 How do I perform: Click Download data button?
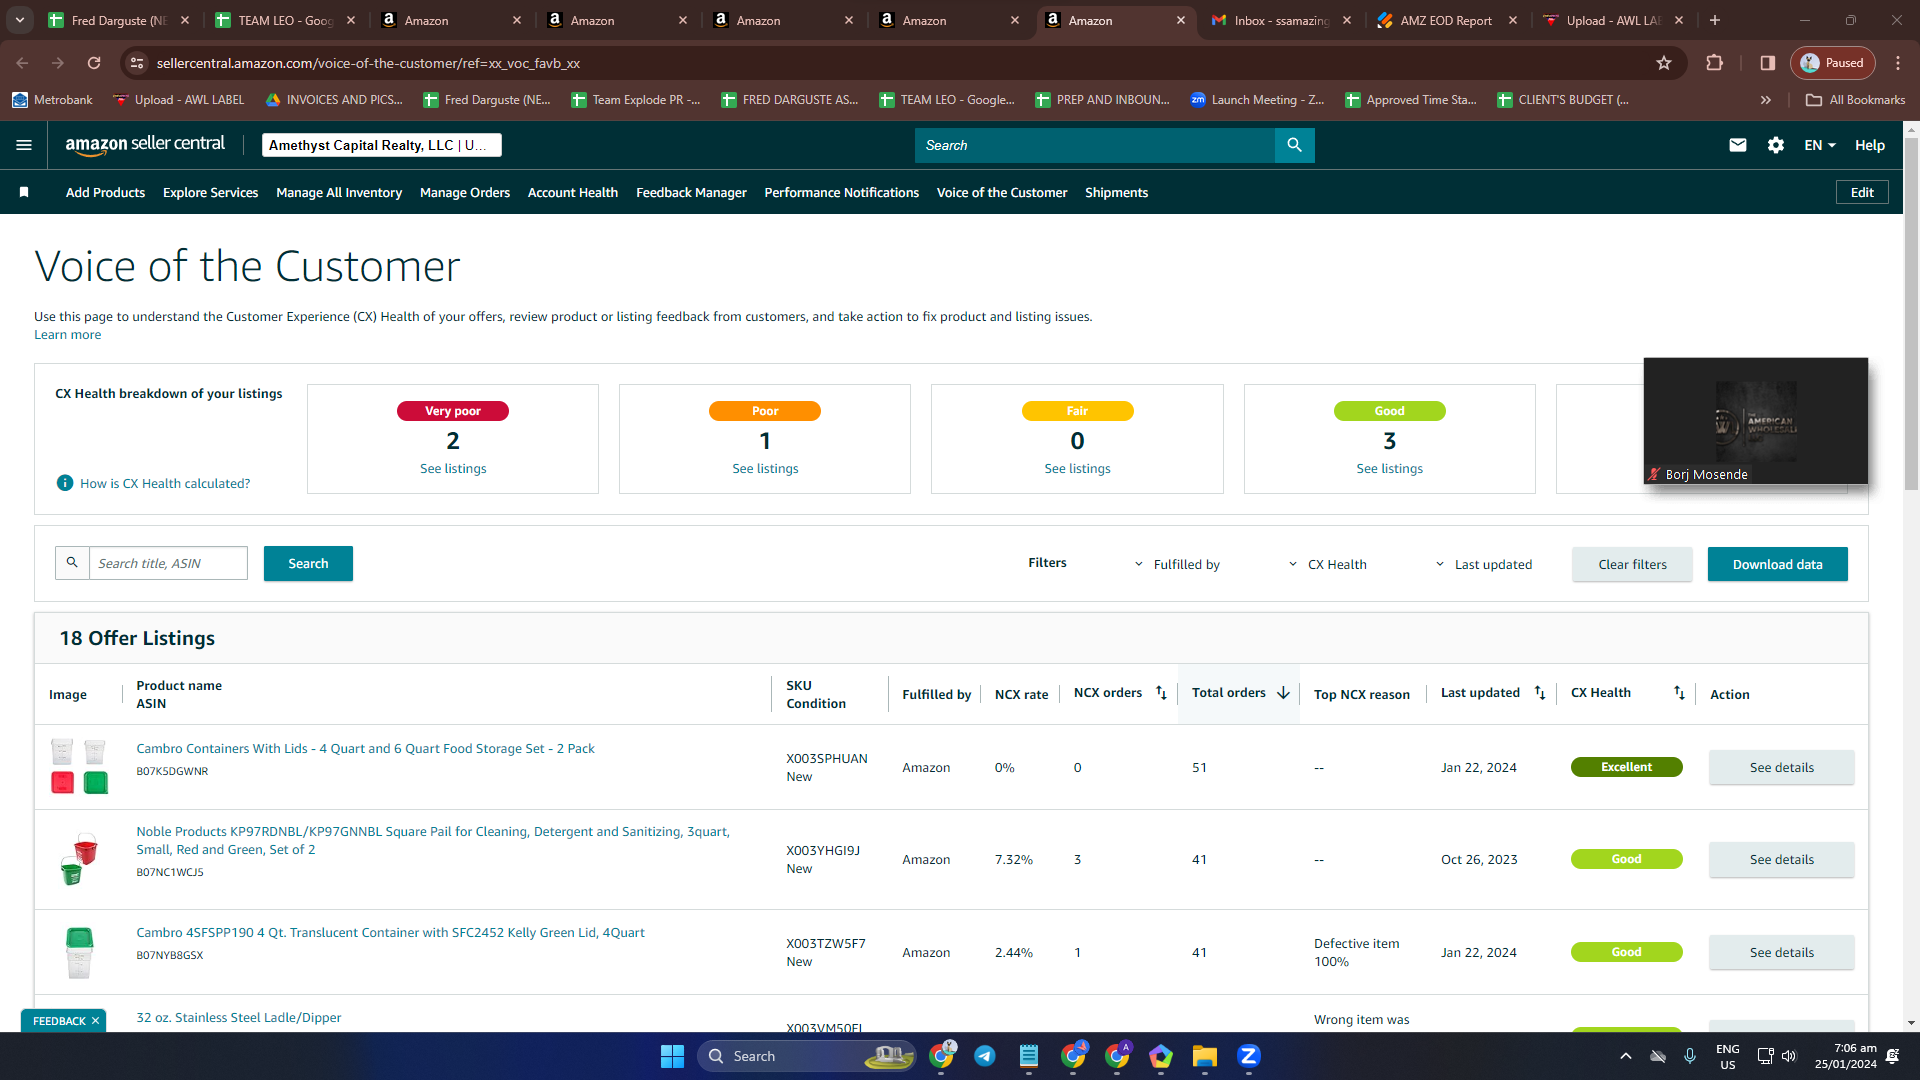click(1777, 564)
